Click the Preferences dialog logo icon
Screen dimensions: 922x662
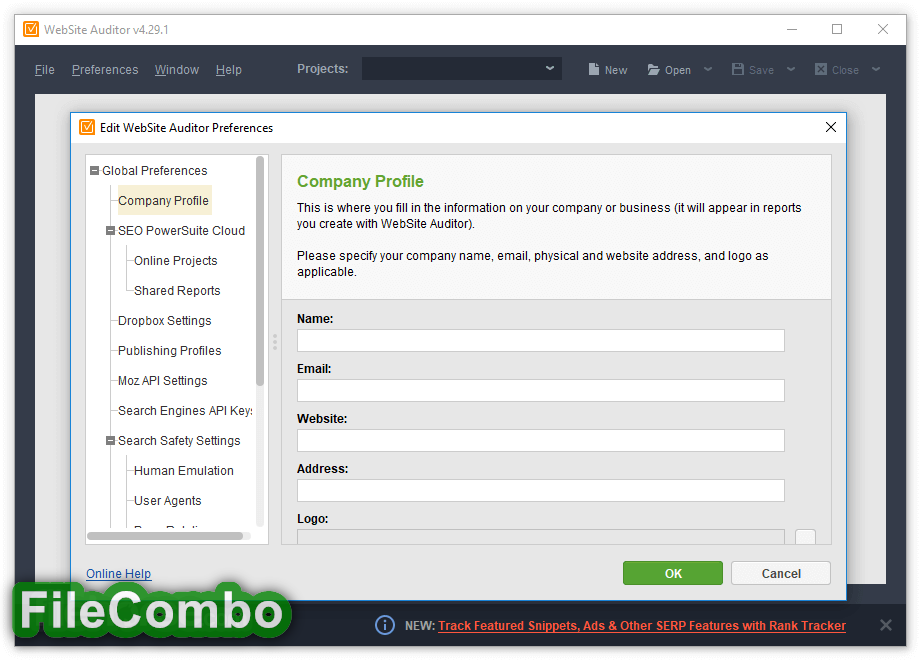pyautogui.click(x=87, y=127)
